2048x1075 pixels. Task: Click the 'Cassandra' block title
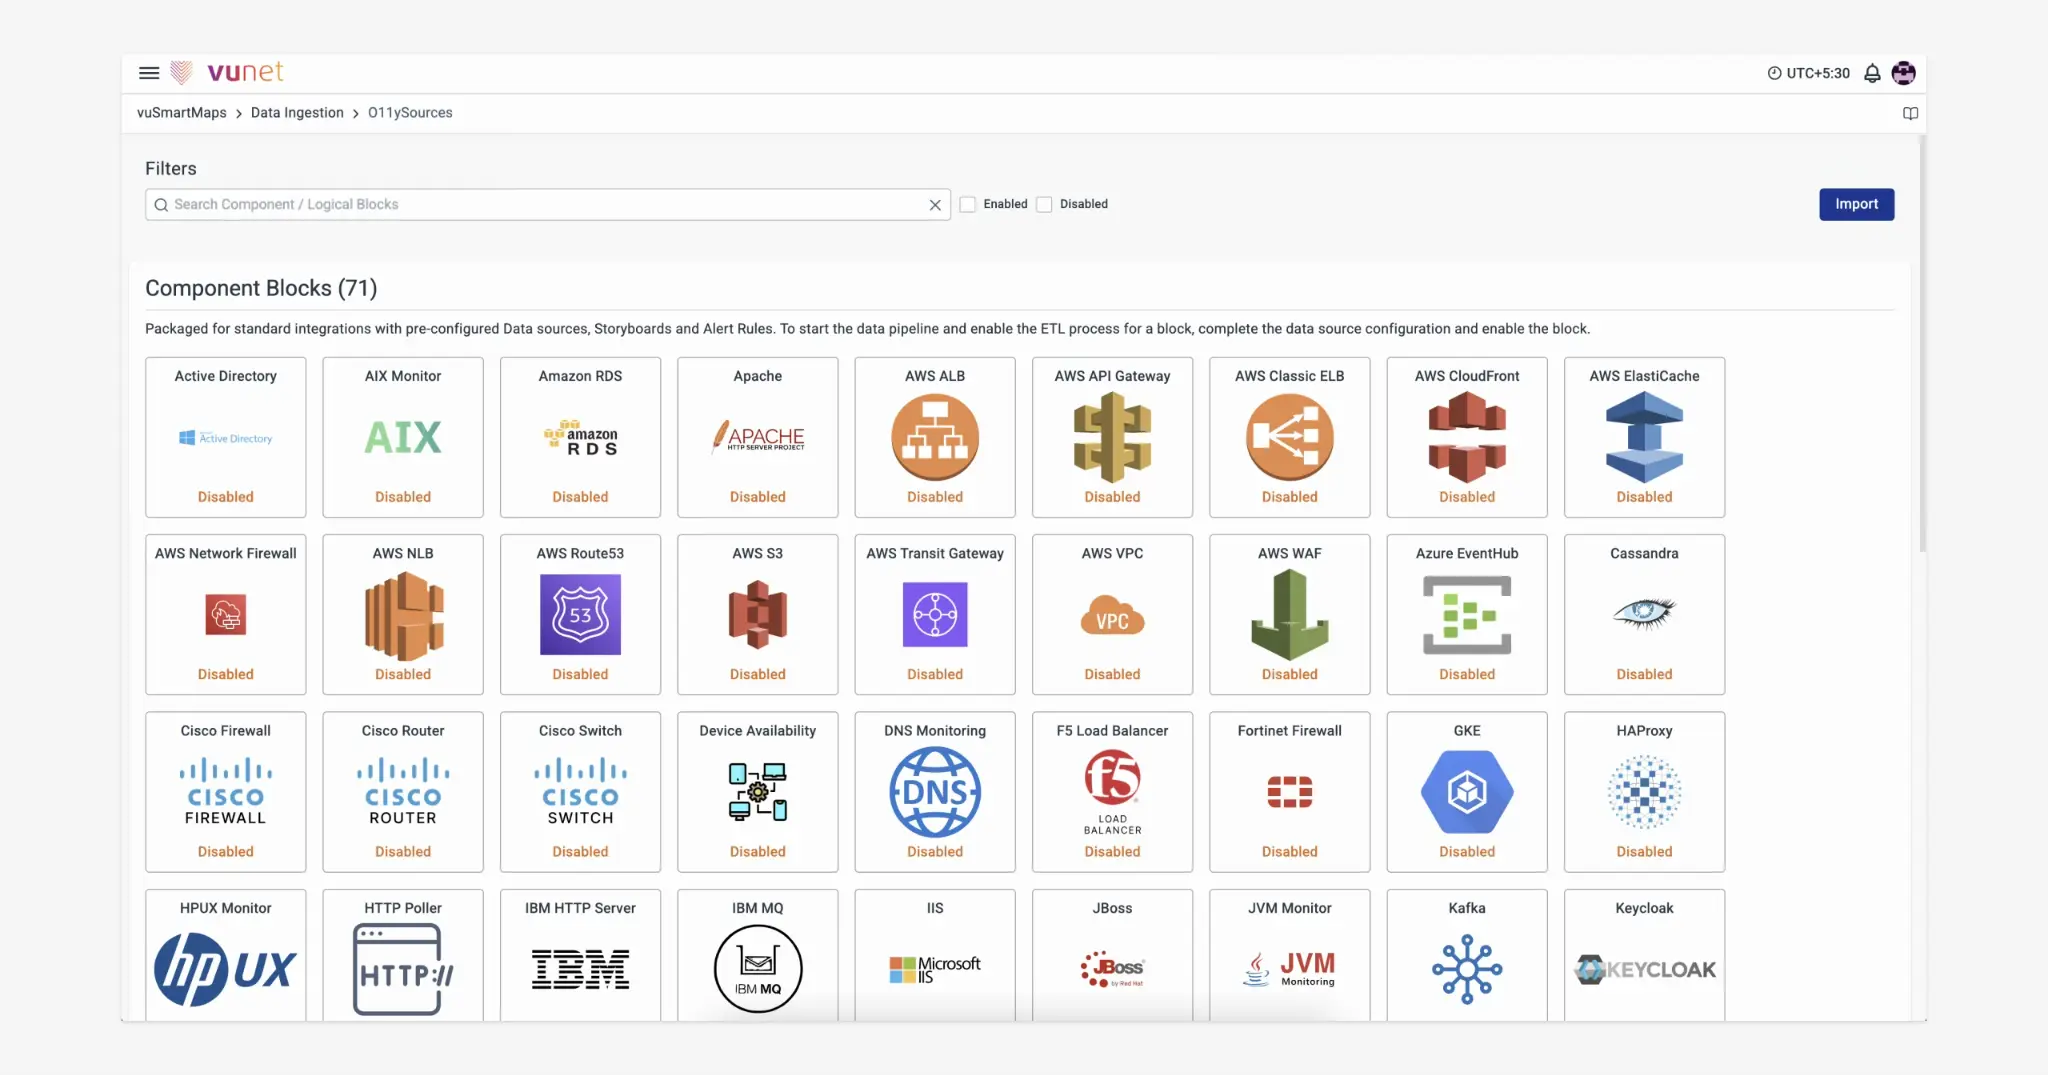(x=1644, y=553)
